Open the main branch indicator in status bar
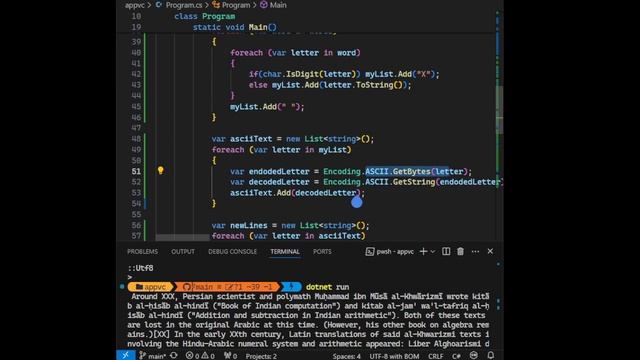640x360 pixels. tap(153, 356)
